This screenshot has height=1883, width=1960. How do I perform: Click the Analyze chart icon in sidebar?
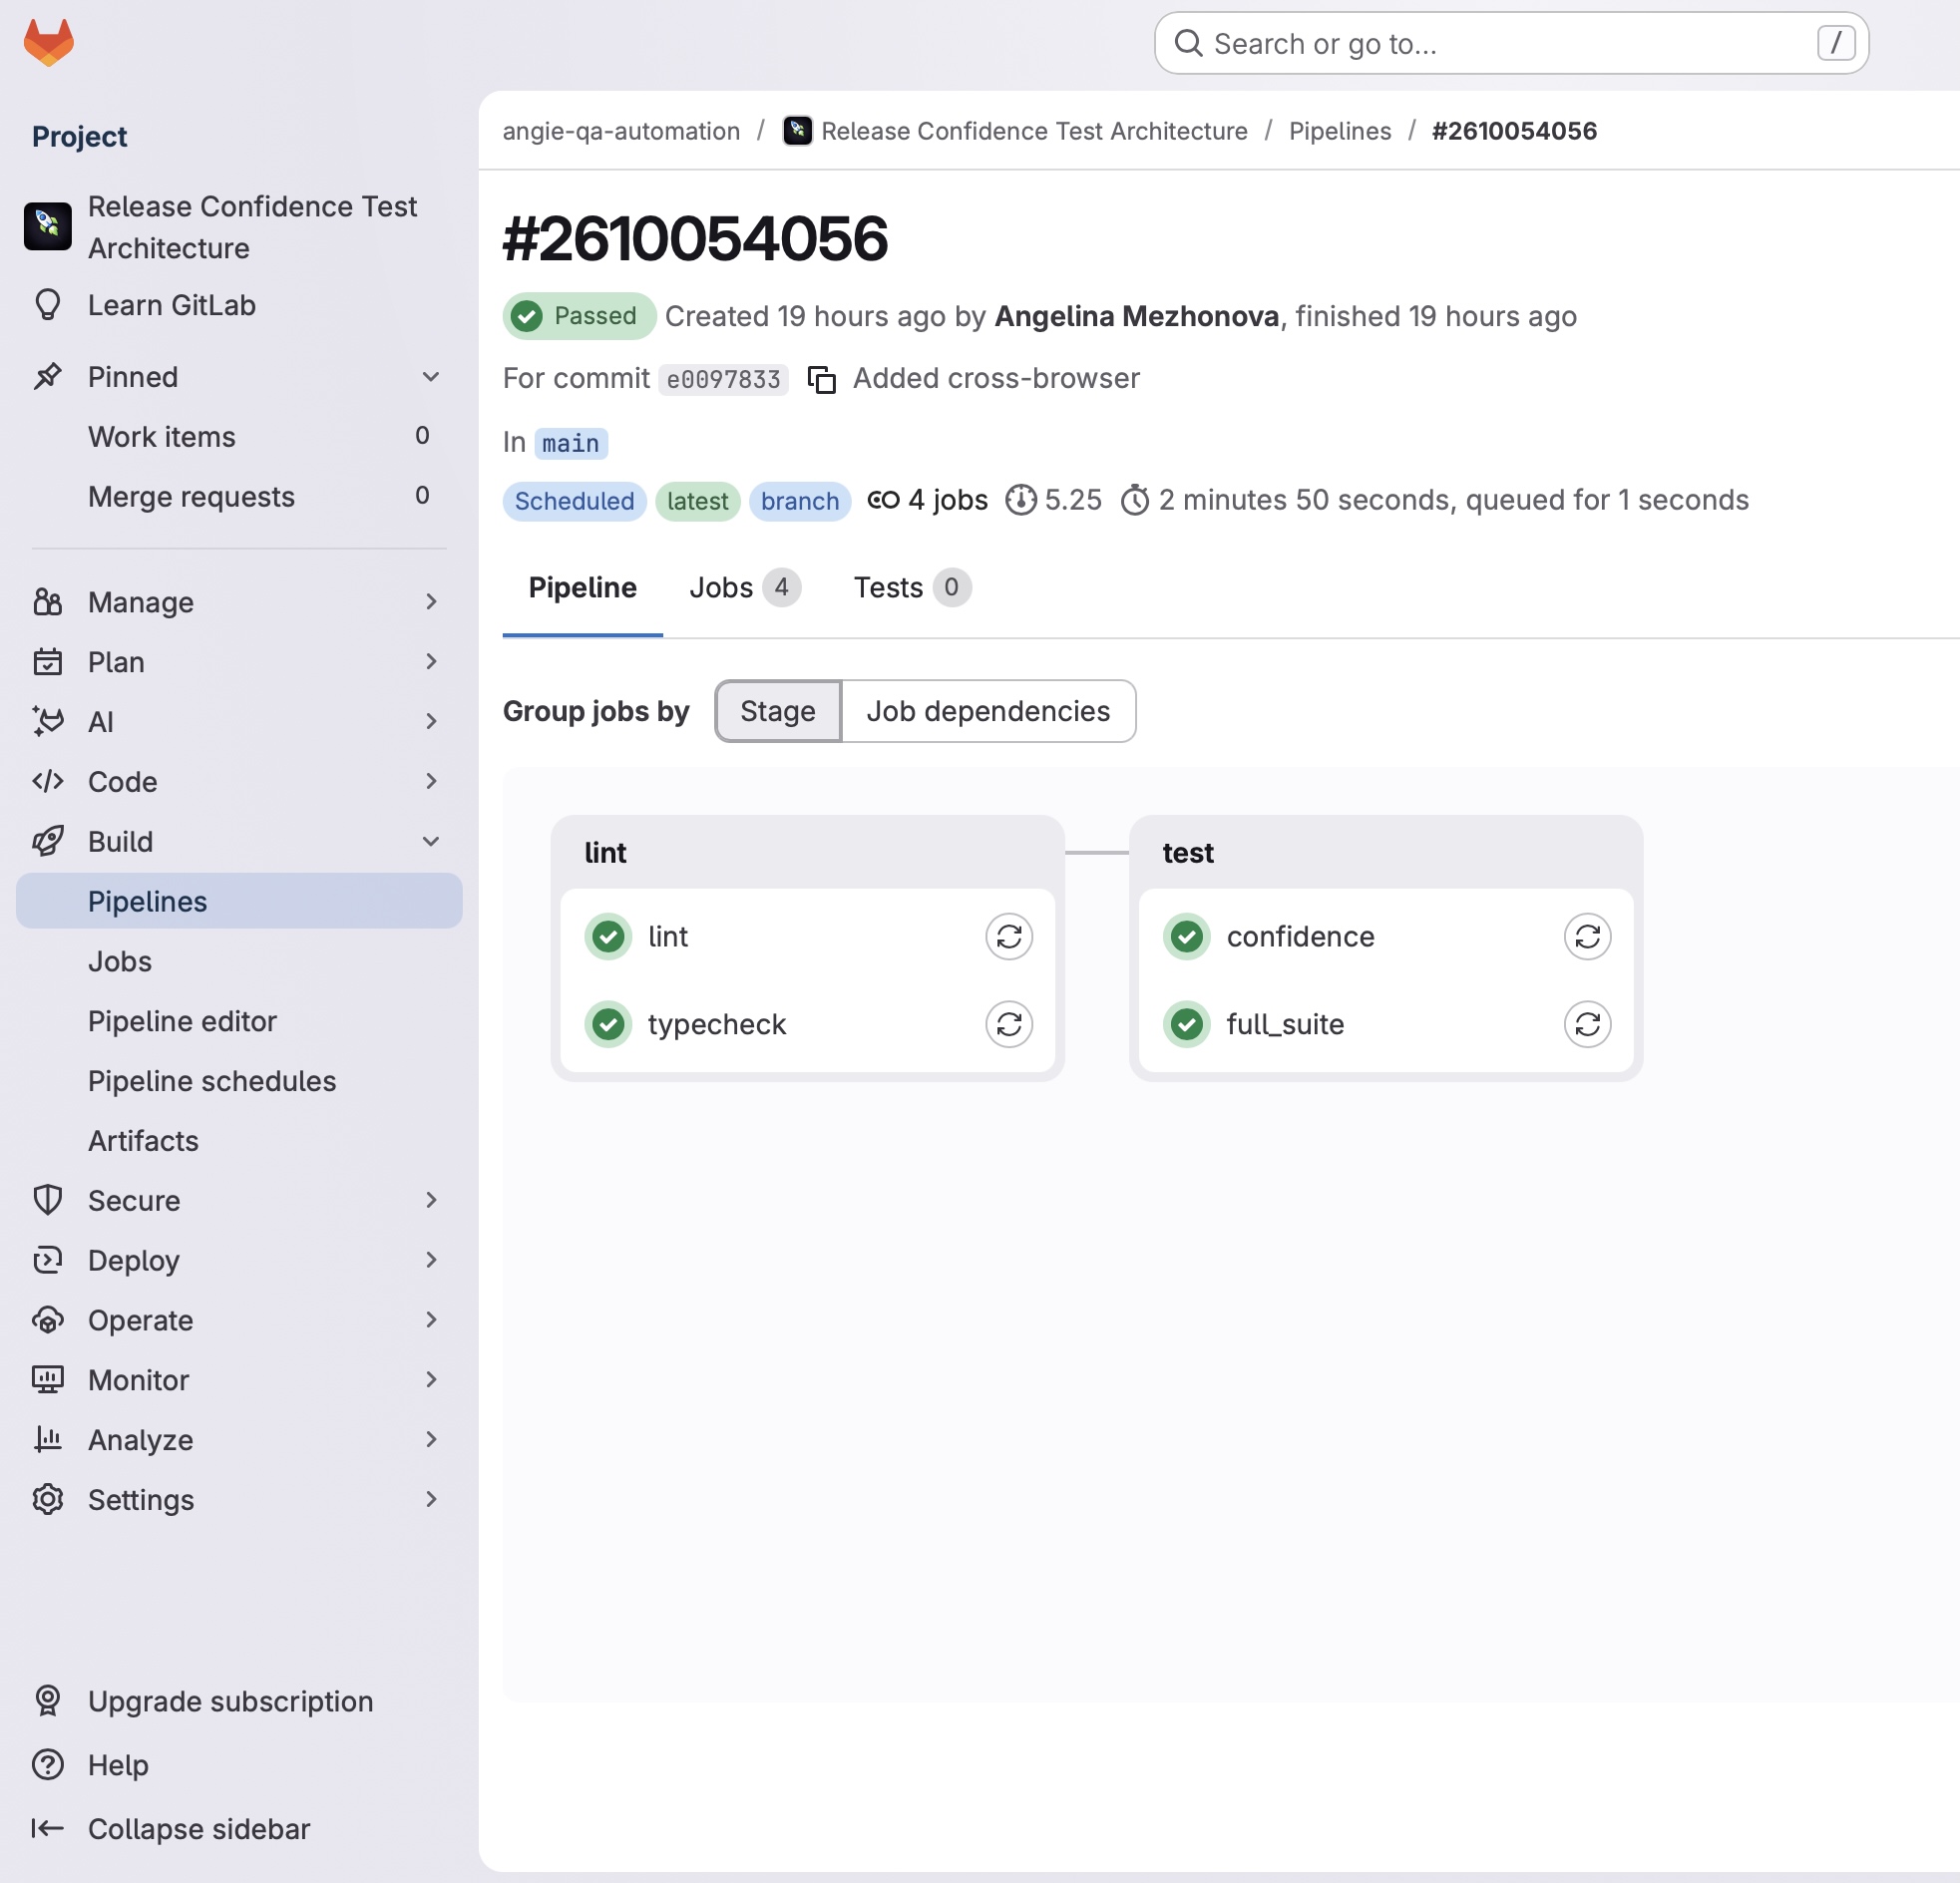(x=48, y=1440)
